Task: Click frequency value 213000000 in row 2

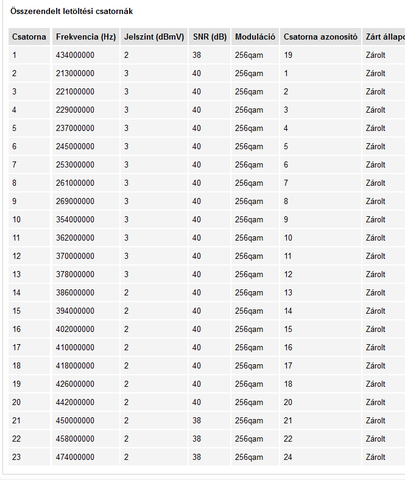Action: coord(75,73)
